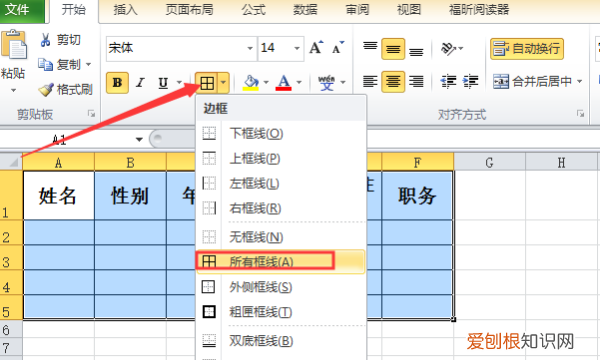
Task: Click the Paste clipboard icon
Action: coord(14,44)
